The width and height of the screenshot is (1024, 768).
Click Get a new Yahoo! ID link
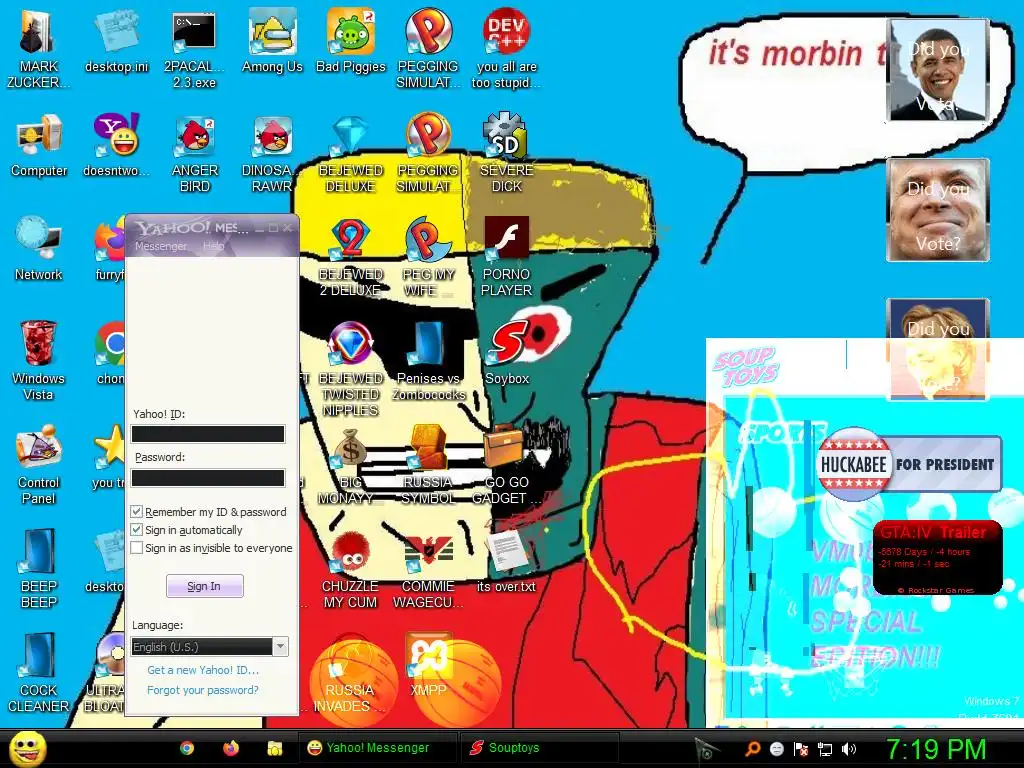point(203,670)
